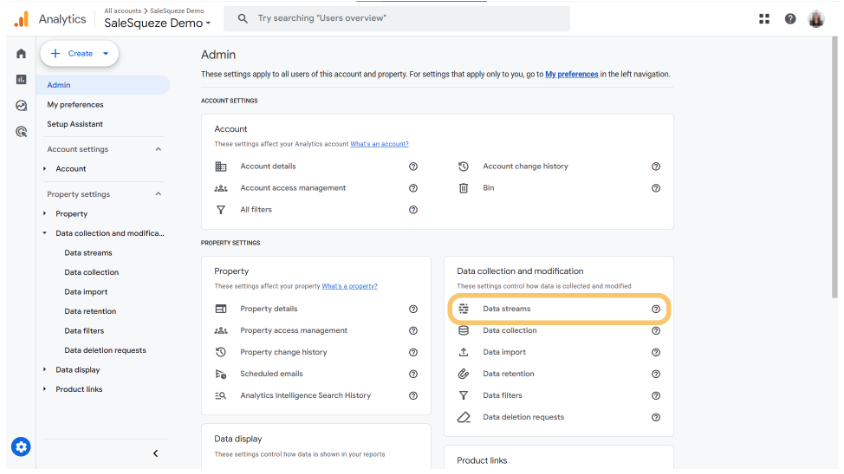Viewport: 844px width, 474px height.
Task: Click help icon beside Property change history
Action: [413, 352]
